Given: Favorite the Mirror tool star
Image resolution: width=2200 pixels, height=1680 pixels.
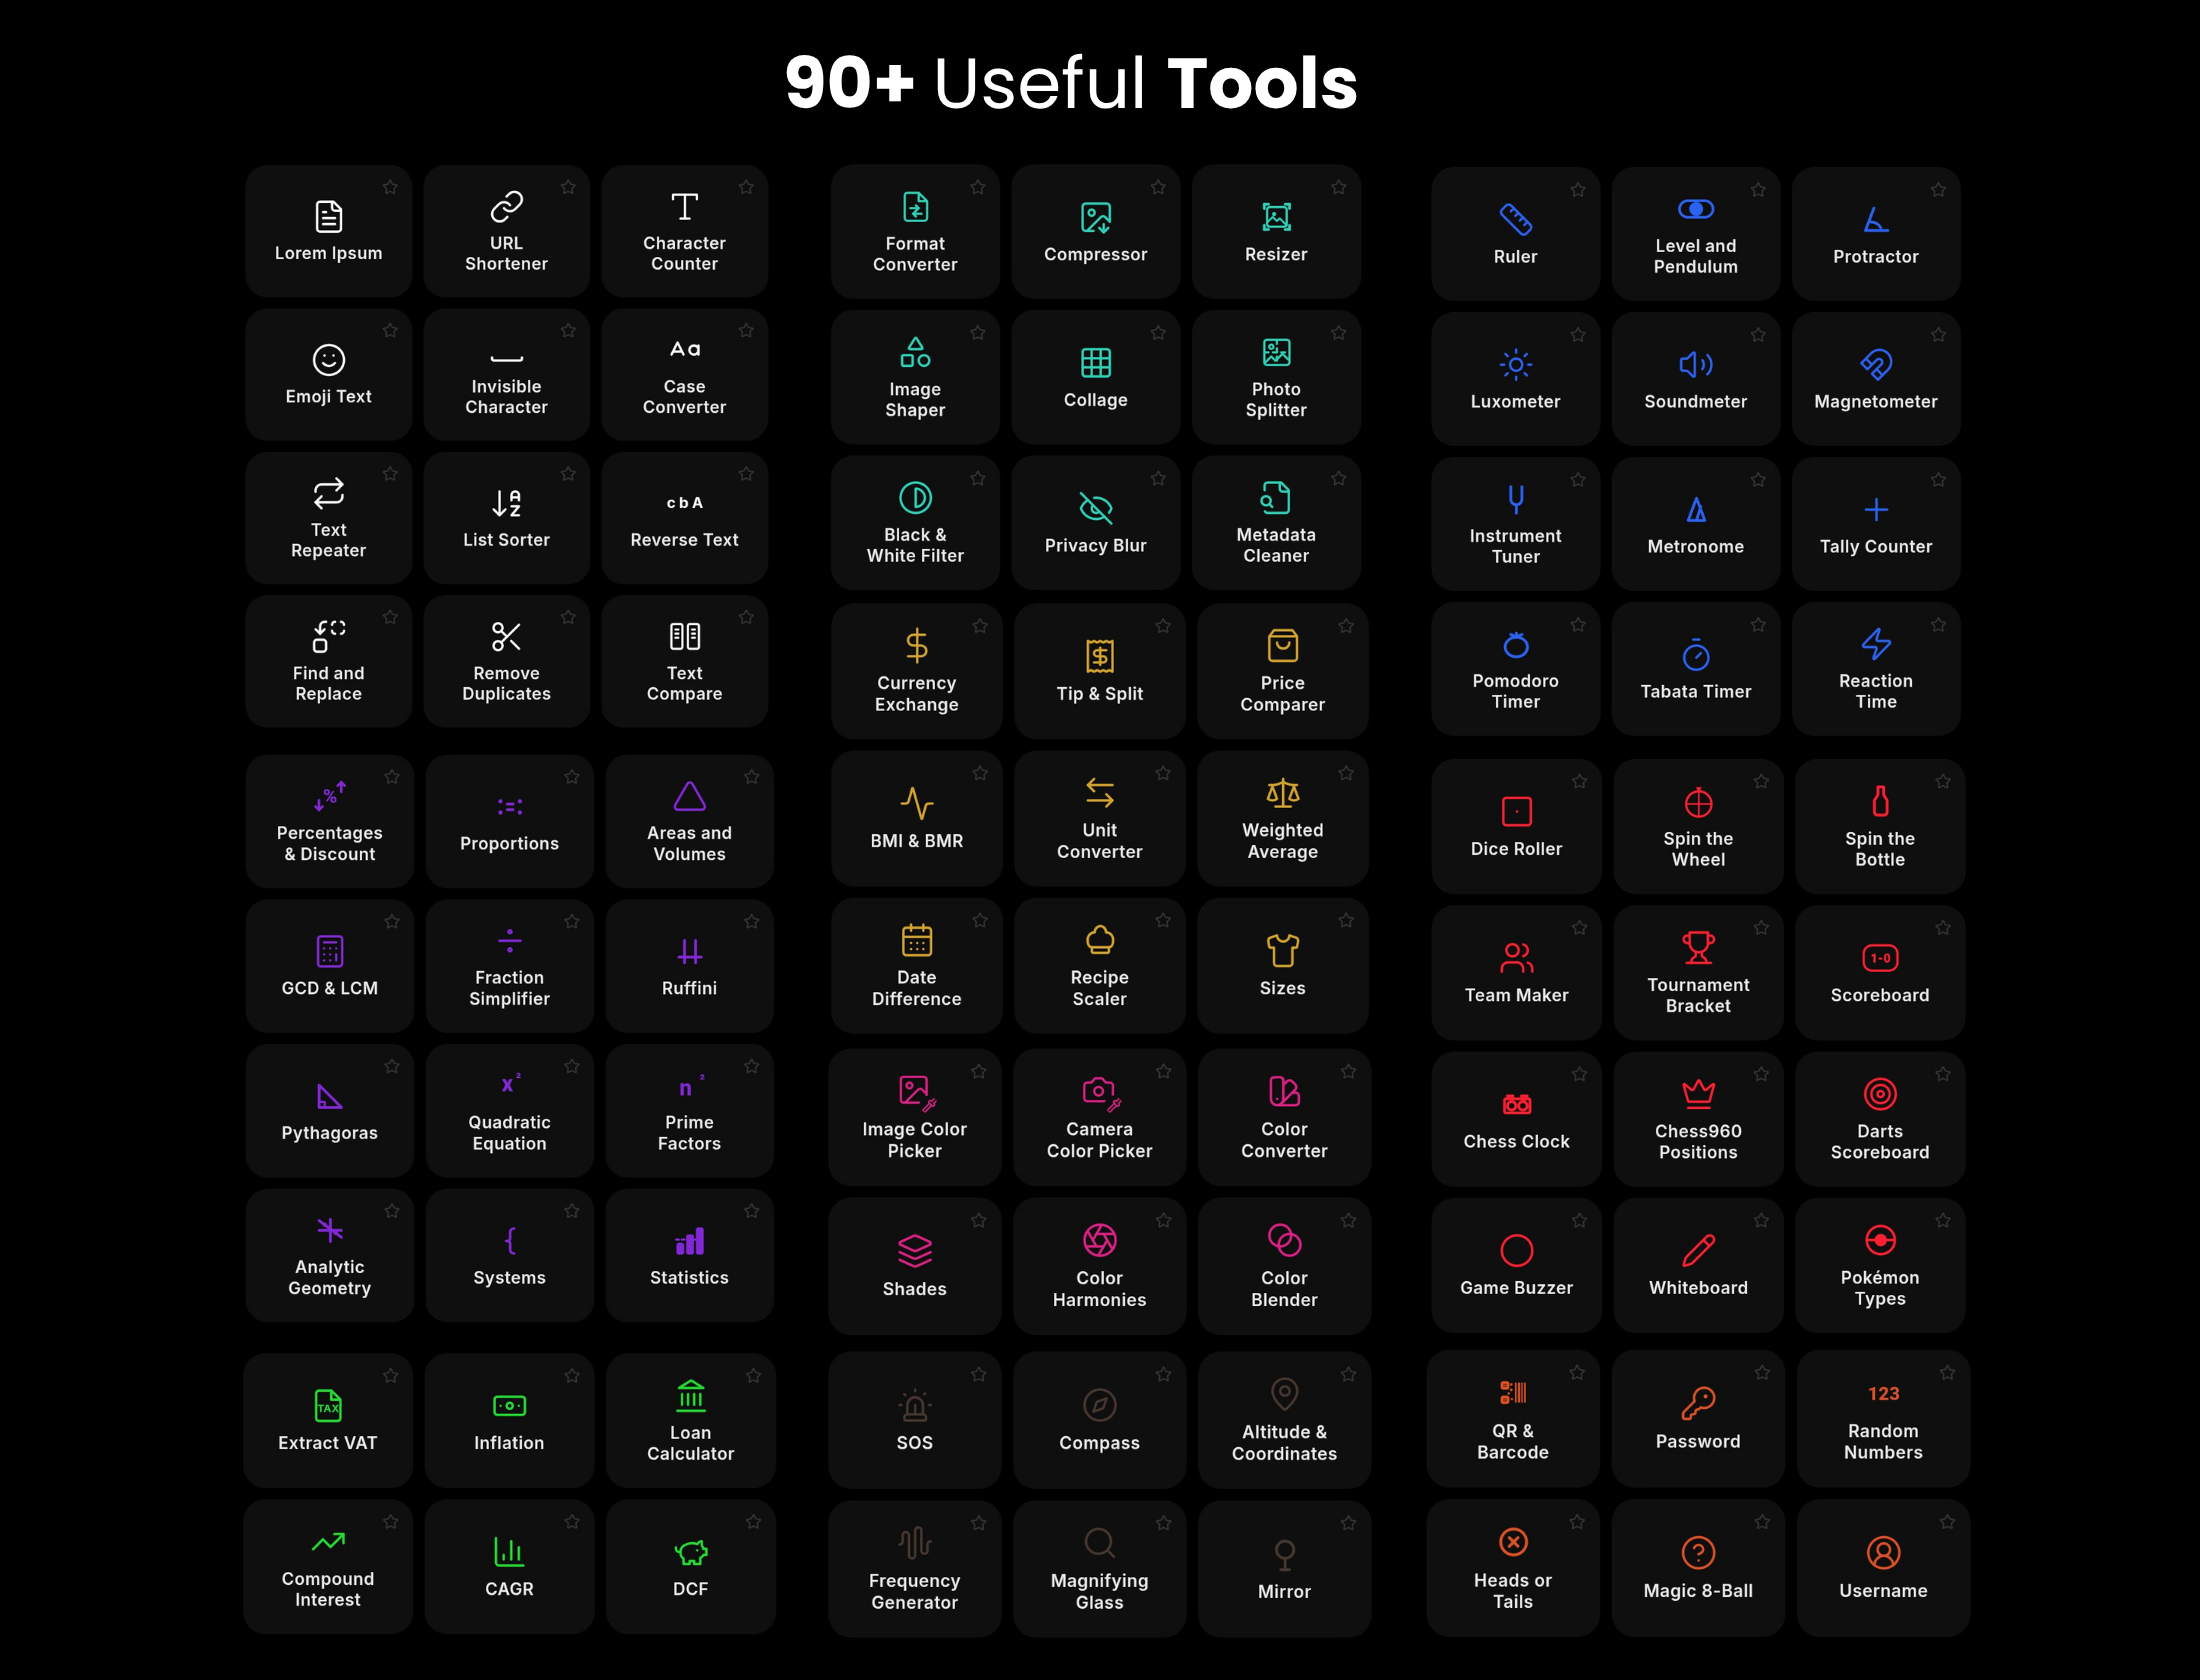Looking at the screenshot, I should coord(1348,1523).
